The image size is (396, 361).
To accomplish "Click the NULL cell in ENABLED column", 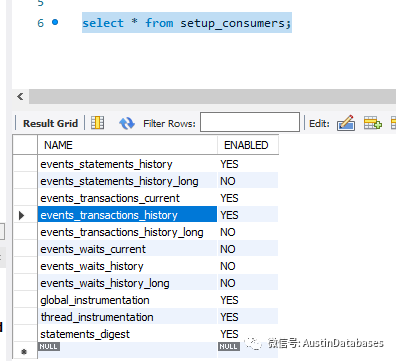I will [x=248, y=350].
